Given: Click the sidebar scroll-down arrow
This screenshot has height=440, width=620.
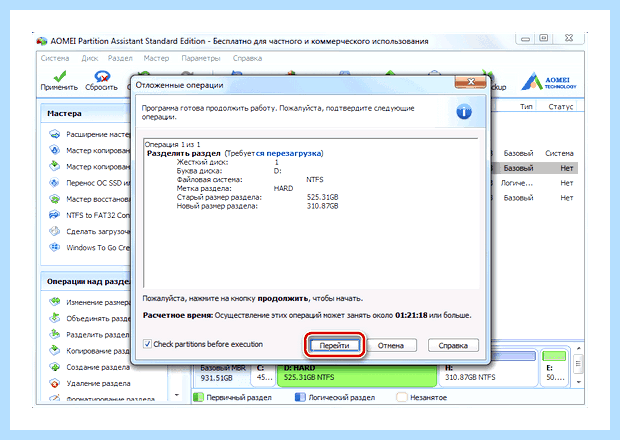Looking at the screenshot, I should point(177,395).
